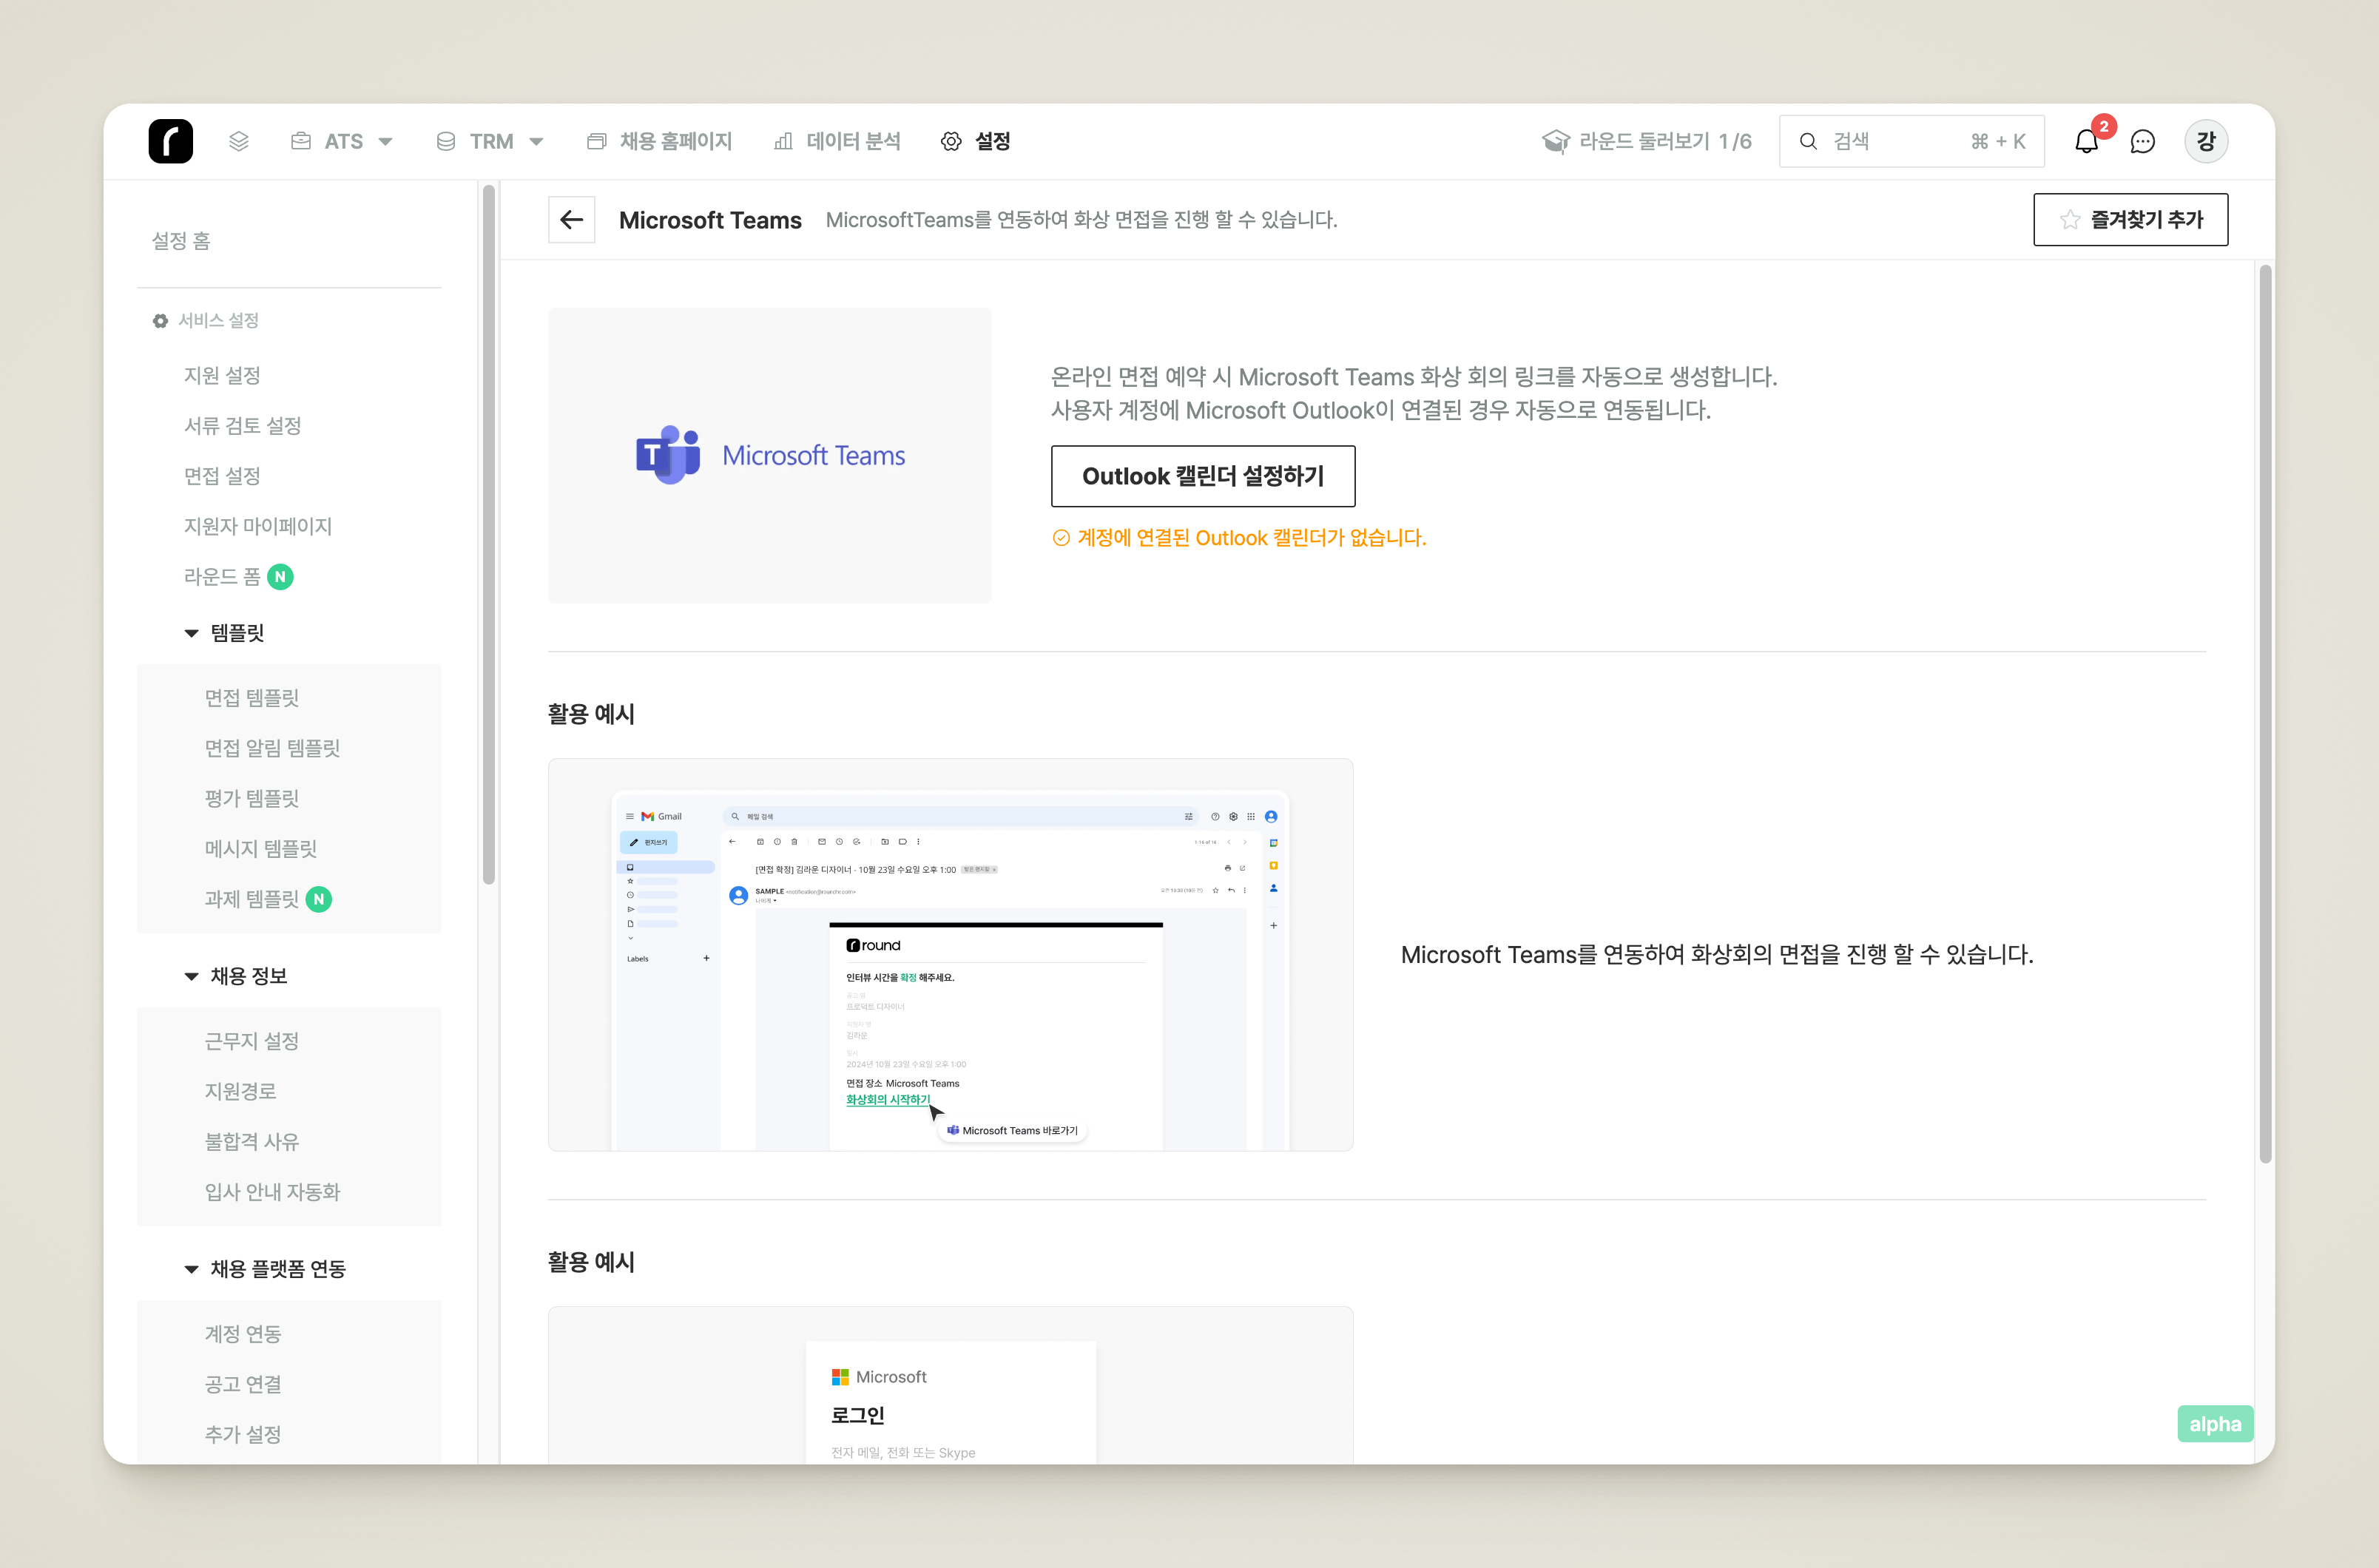Viewport: 2379px width, 1568px height.
Task: Click the green alpha badge
Action: (2214, 1423)
